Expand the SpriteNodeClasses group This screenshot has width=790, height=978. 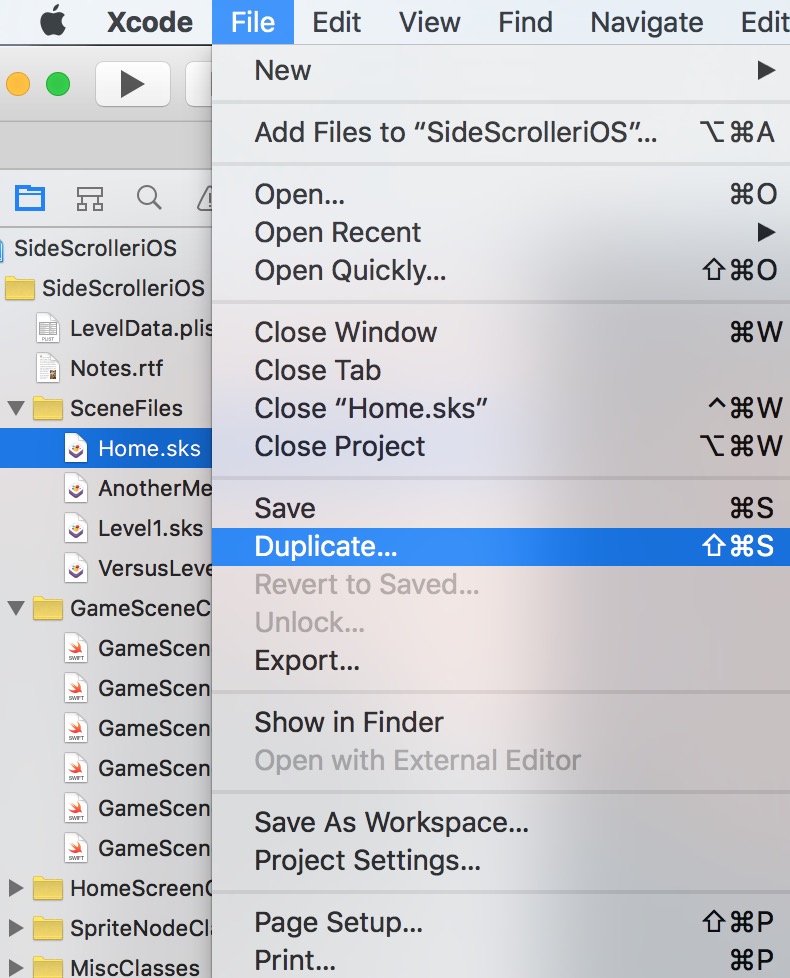(13, 928)
